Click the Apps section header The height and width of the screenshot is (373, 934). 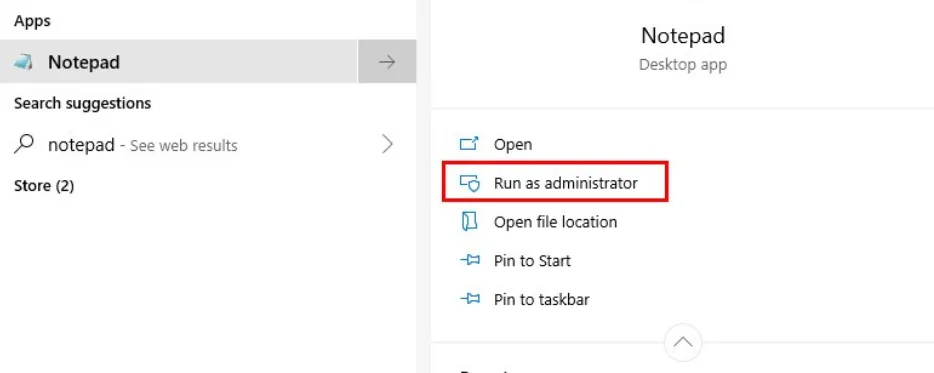[32, 21]
